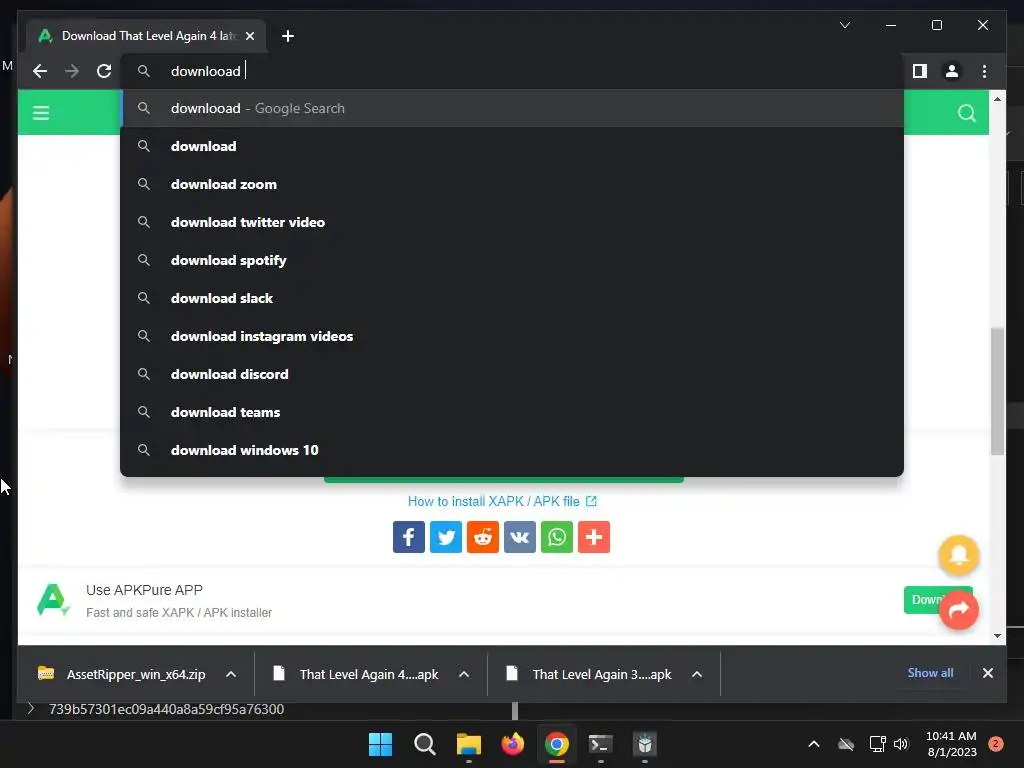1024x768 pixels.
Task: Open Windows taskbar search
Action: click(x=424, y=744)
